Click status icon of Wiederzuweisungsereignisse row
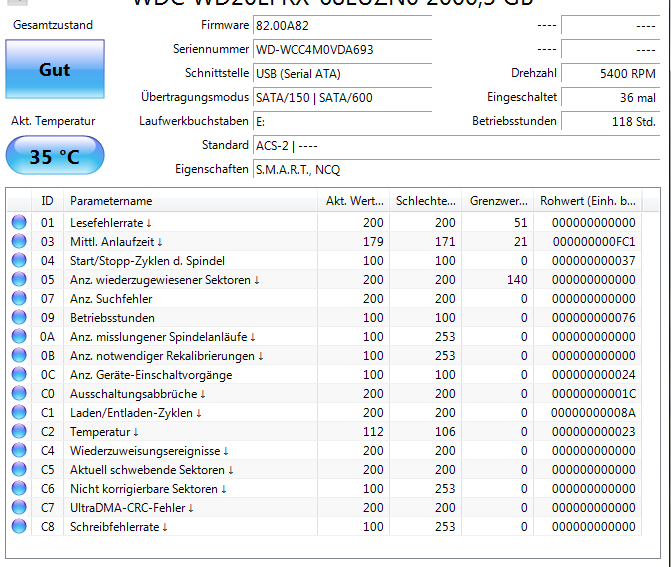The height and width of the screenshot is (567, 671). pos(19,450)
